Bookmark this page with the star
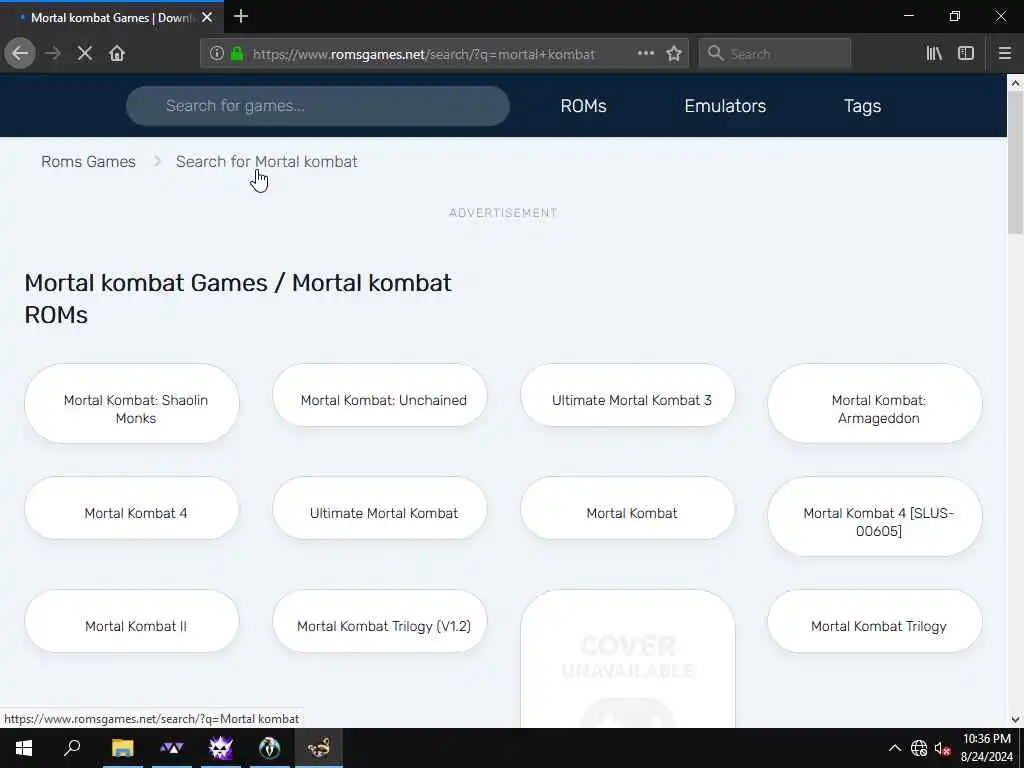The image size is (1024, 768). [674, 54]
